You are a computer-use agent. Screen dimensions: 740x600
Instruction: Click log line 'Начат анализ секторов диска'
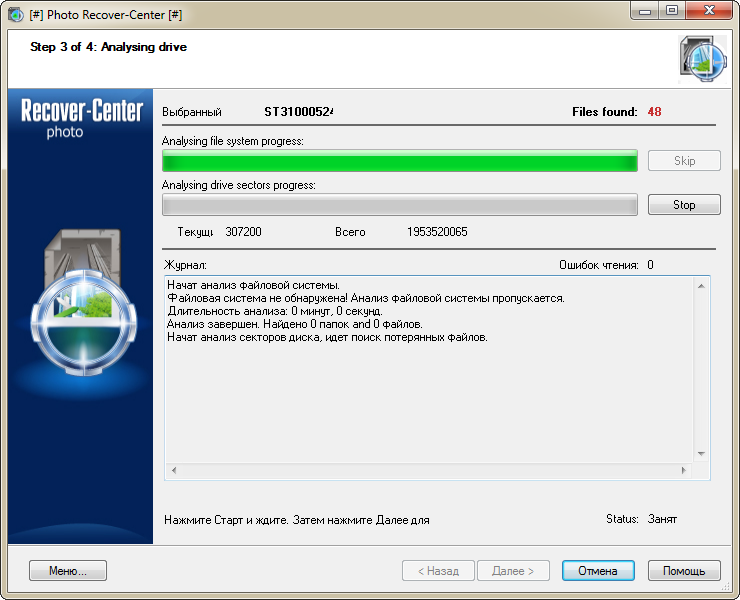tap(244, 338)
